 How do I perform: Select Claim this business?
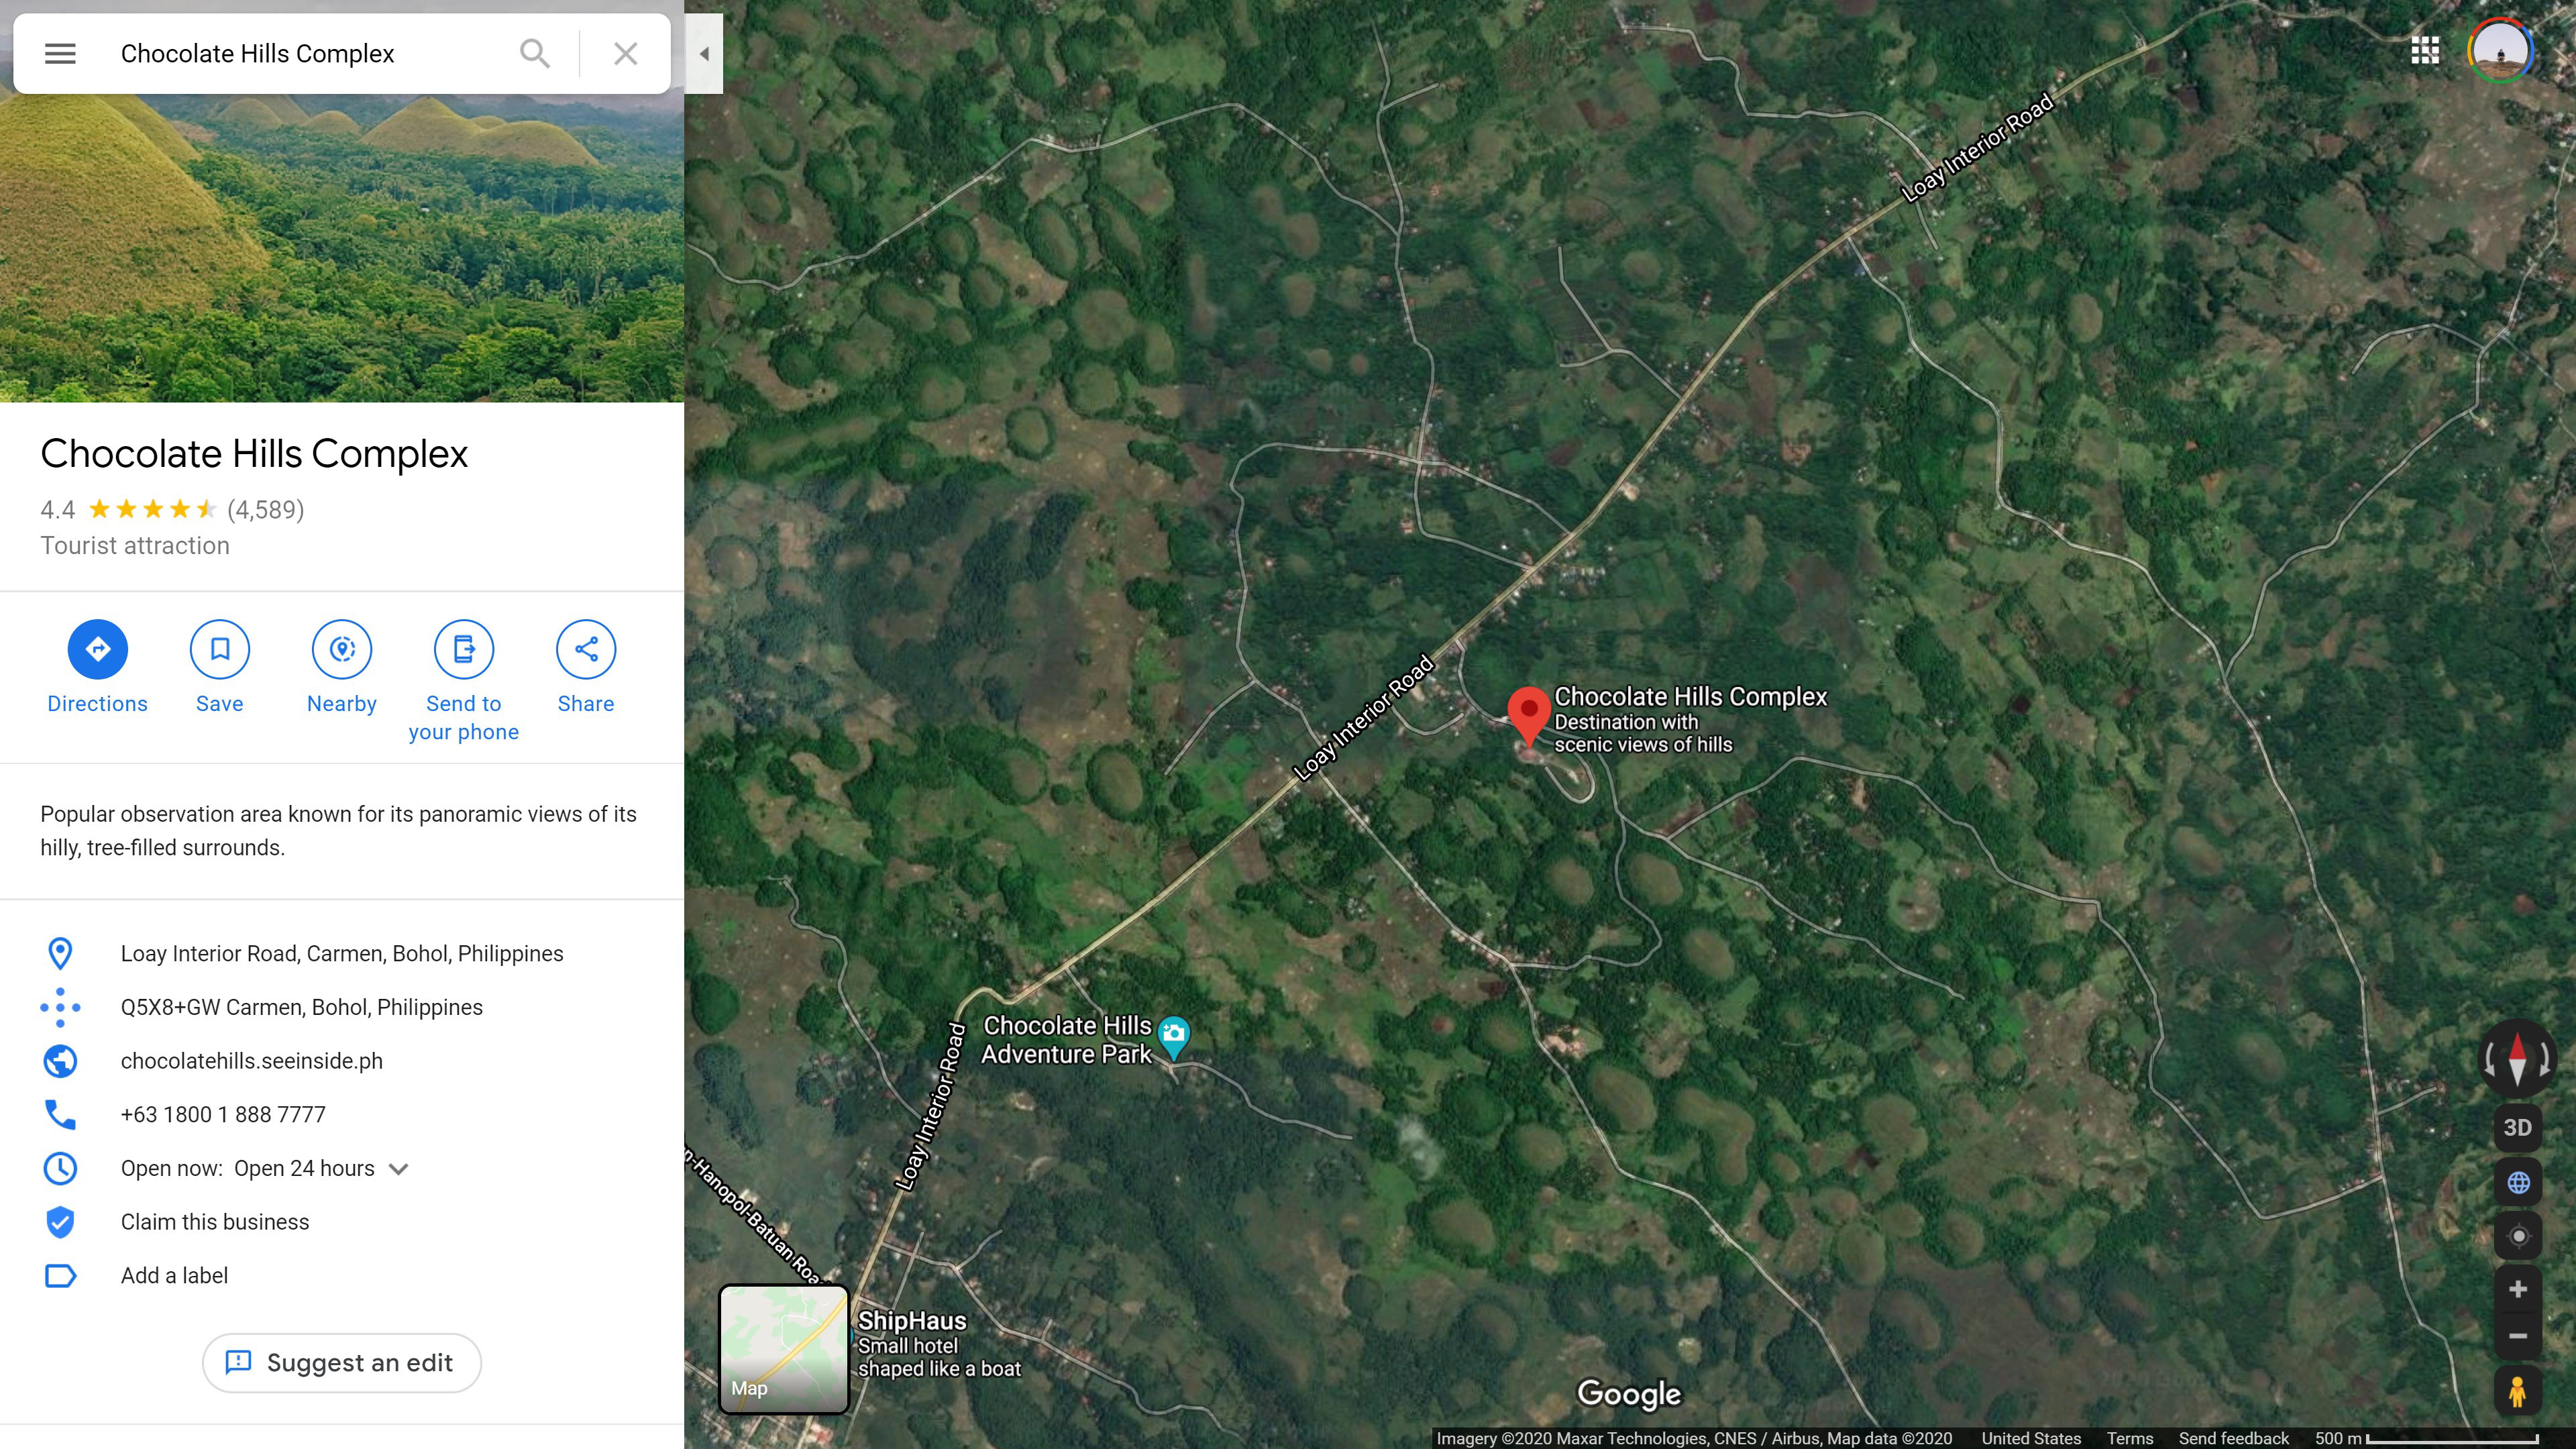[215, 1222]
